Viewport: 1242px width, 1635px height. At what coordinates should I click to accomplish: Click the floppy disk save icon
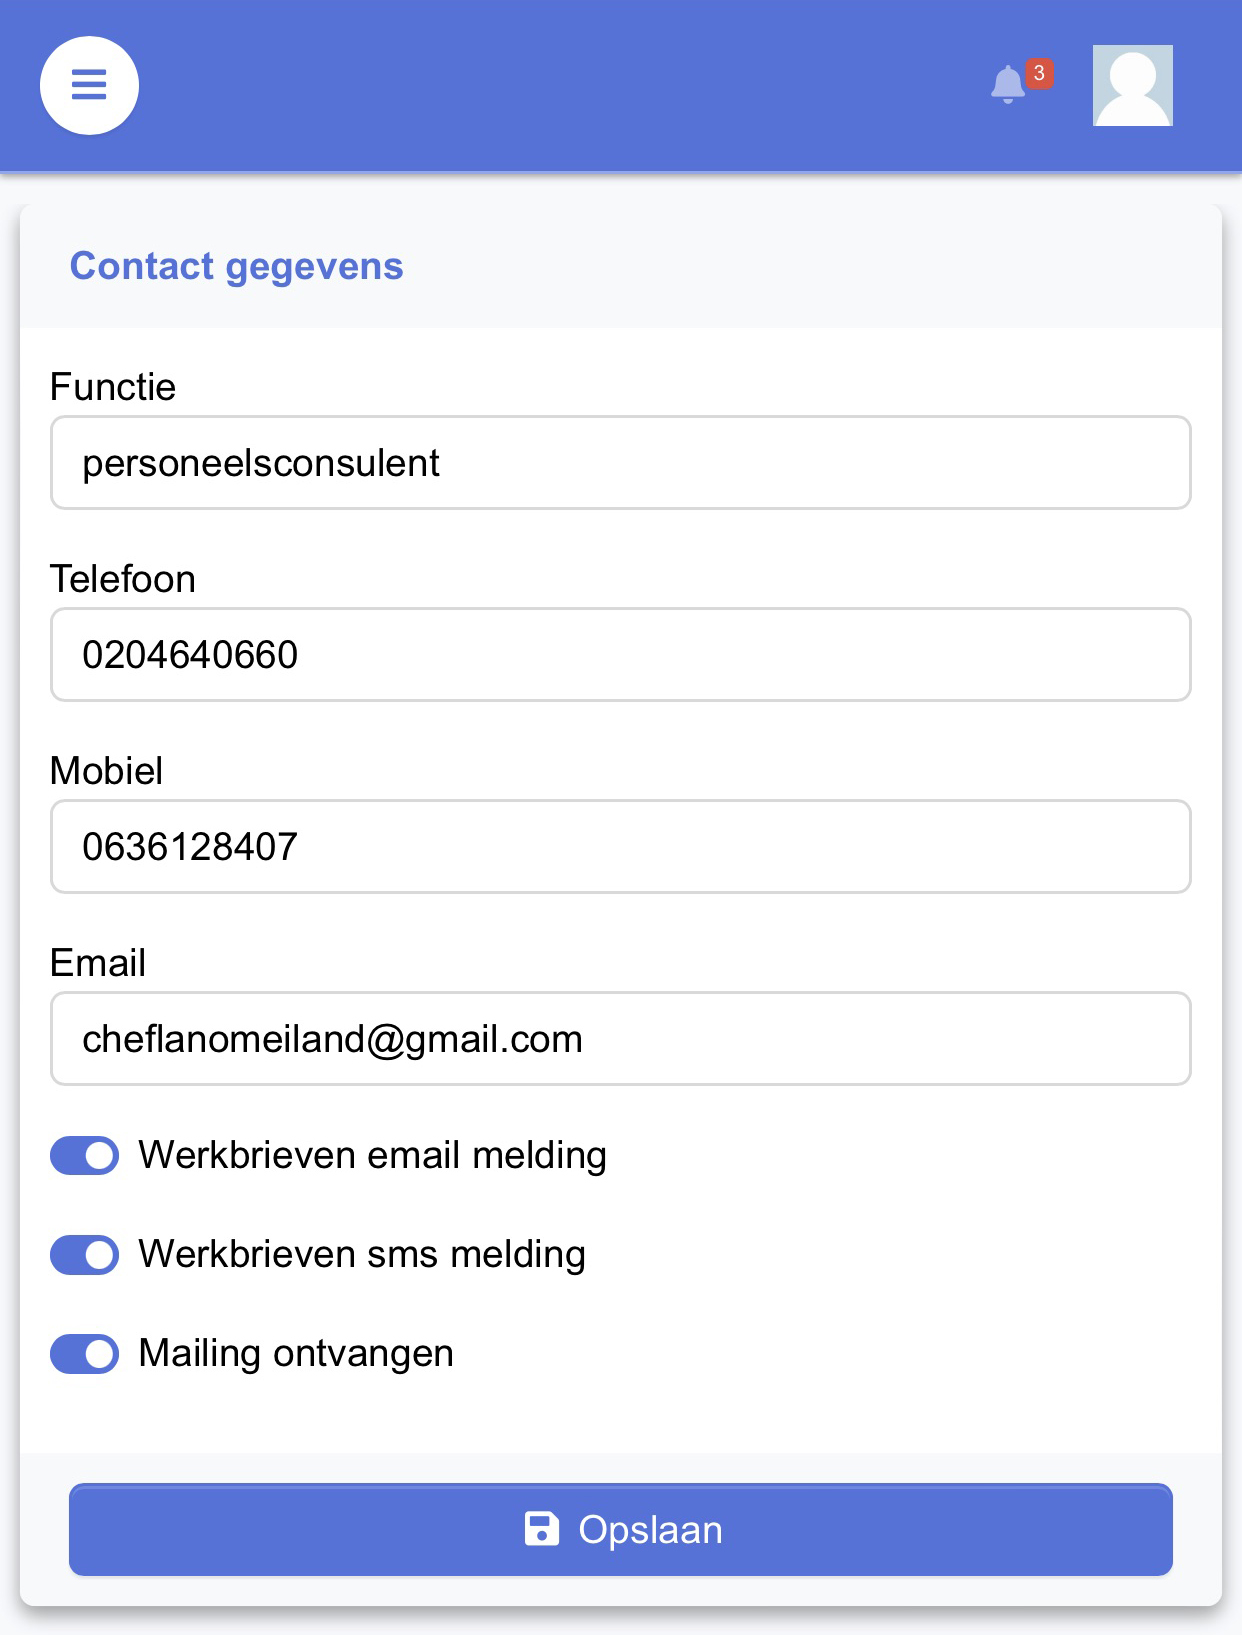pos(541,1529)
